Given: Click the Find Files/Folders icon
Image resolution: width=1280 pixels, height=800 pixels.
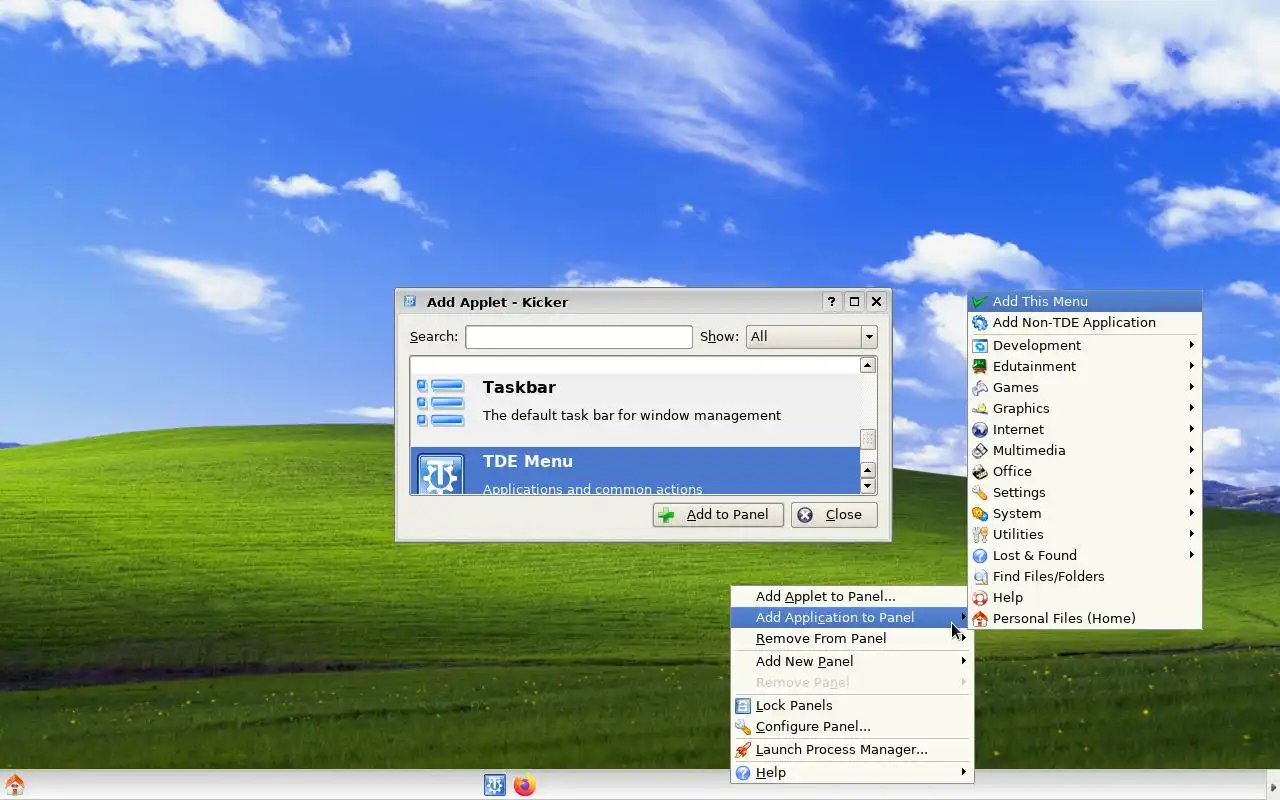Looking at the screenshot, I should 980,577.
